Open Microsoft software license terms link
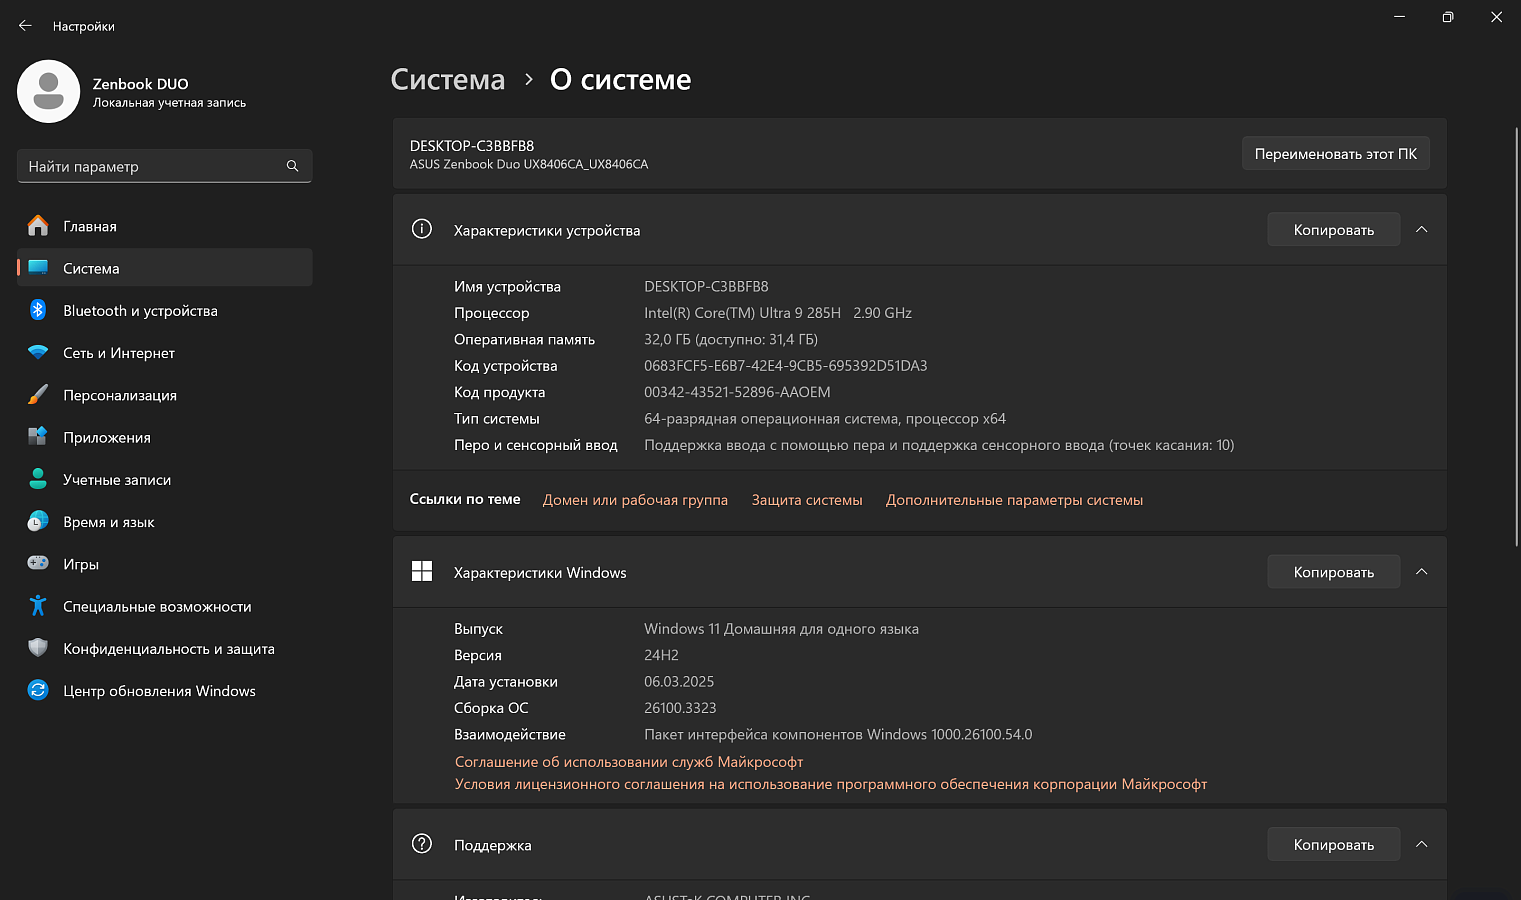1521x900 pixels. coord(831,783)
